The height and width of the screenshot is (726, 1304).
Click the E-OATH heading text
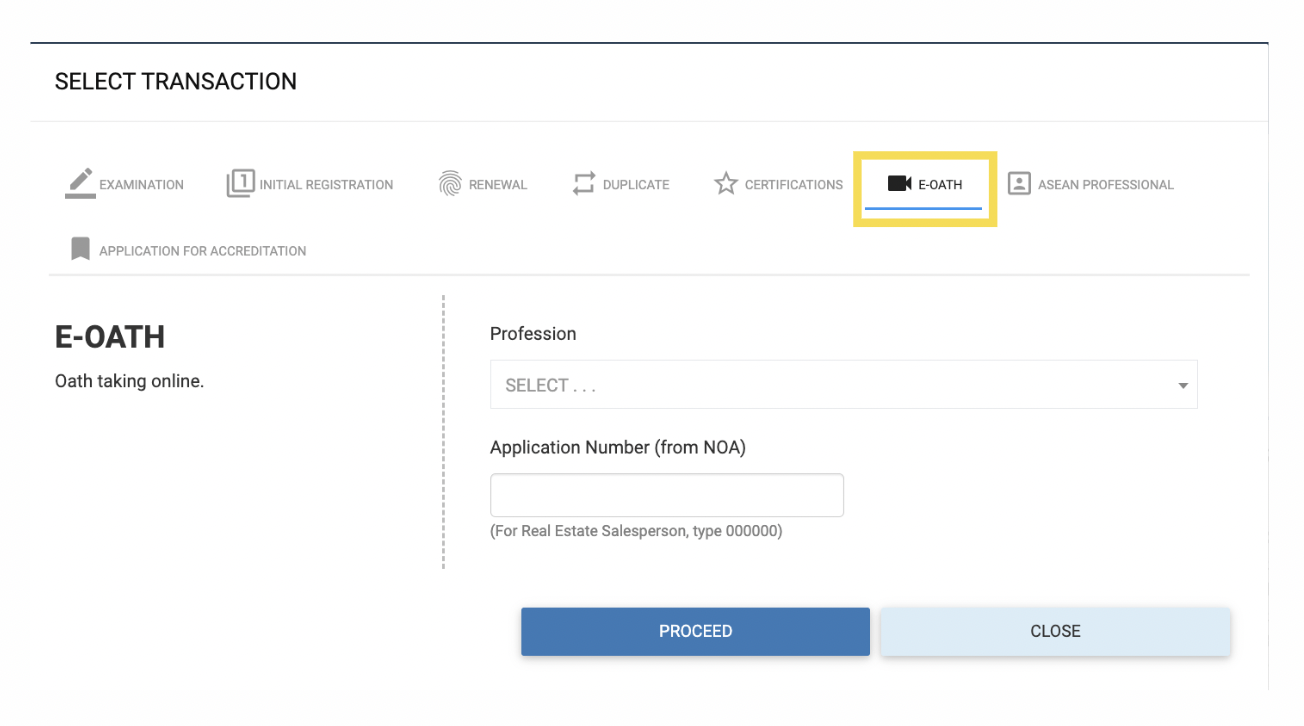[110, 337]
